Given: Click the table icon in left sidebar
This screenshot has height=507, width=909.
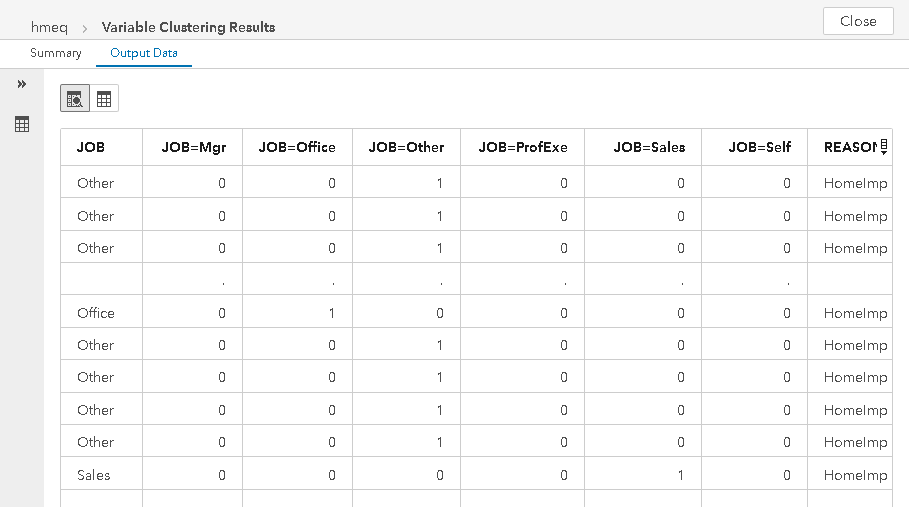Looking at the screenshot, I should [22, 124].
